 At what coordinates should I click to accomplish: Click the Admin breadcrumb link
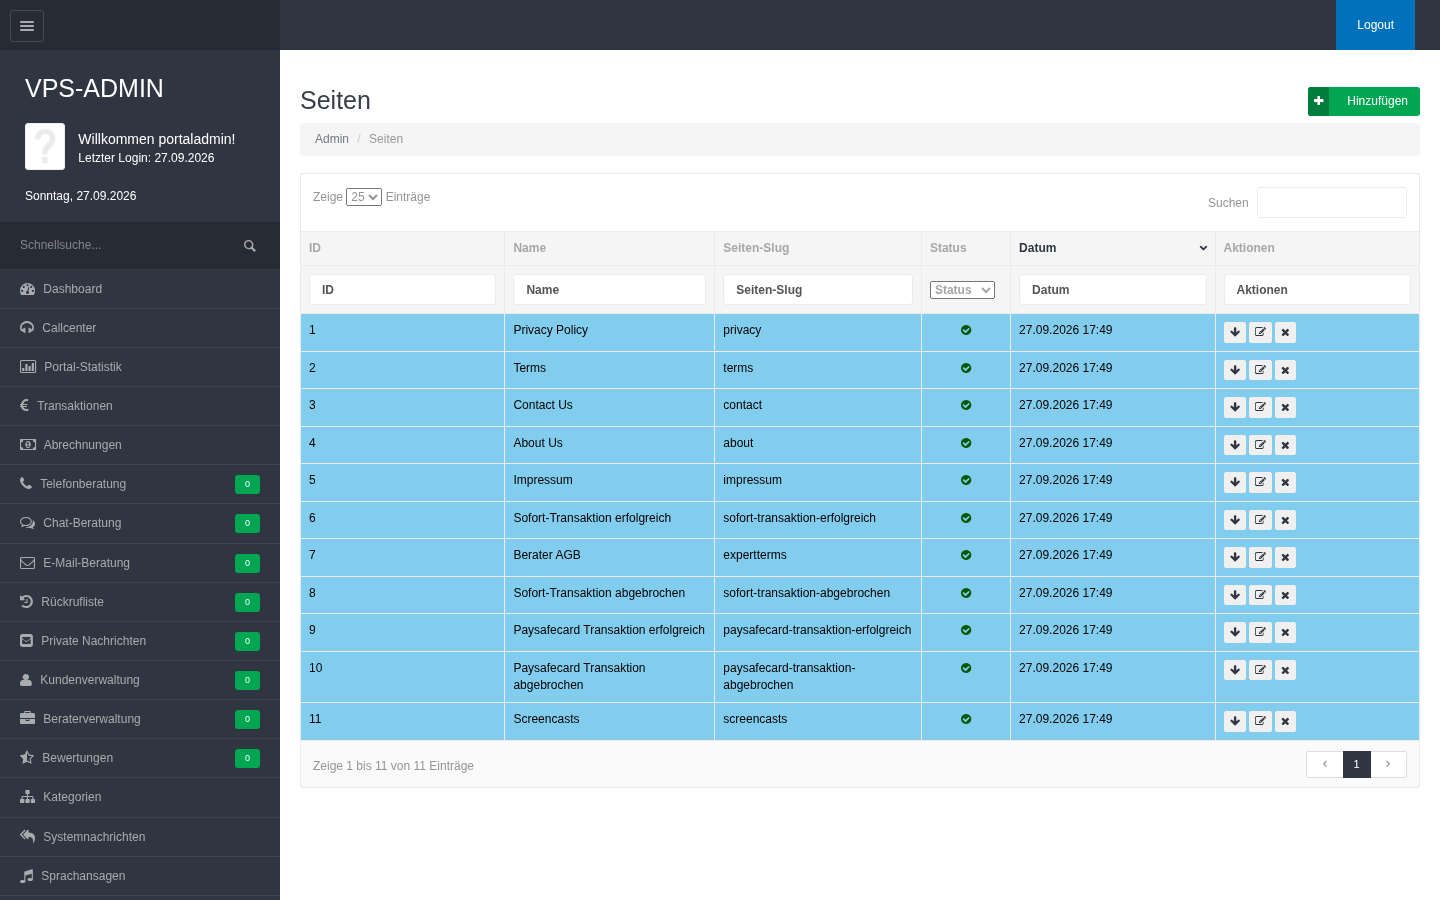332,139
